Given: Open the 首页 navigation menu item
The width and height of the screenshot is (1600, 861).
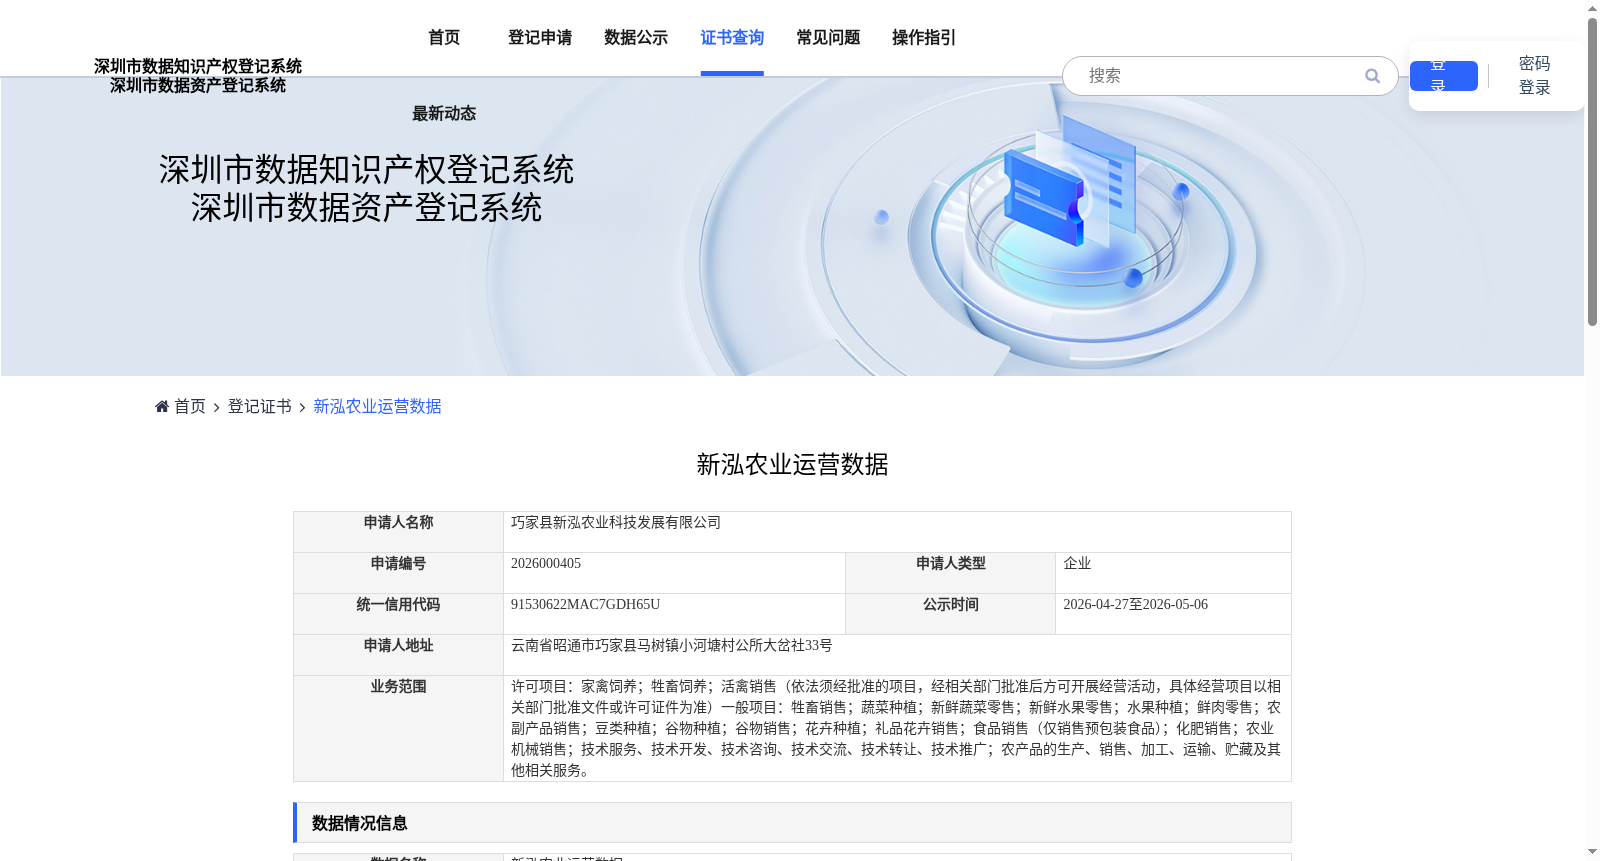Looking at the screenshot, I should pyautogui.click(x=444, y=38).
